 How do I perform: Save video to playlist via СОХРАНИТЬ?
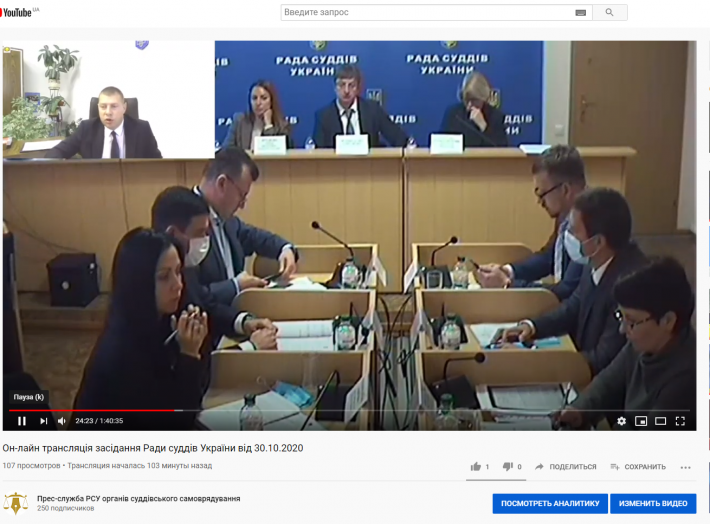[637, 467]
